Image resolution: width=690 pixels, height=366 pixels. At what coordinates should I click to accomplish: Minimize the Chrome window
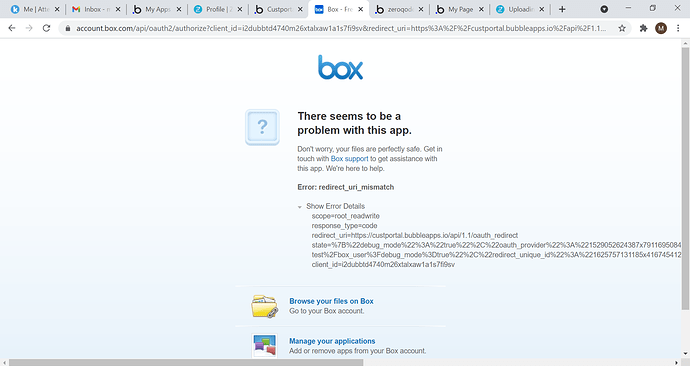(x=628, y=8)
